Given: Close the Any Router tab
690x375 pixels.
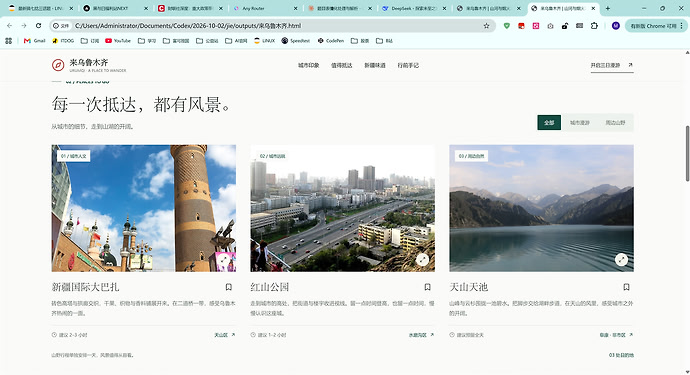Looking at the screenshot, I should 295,8.
